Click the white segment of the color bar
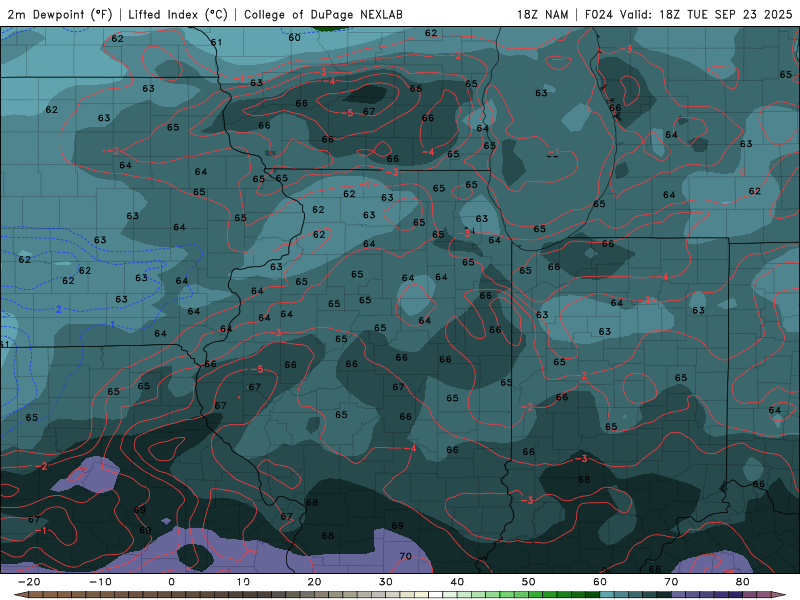Screen dimensions: 800x600 point(436,594)
